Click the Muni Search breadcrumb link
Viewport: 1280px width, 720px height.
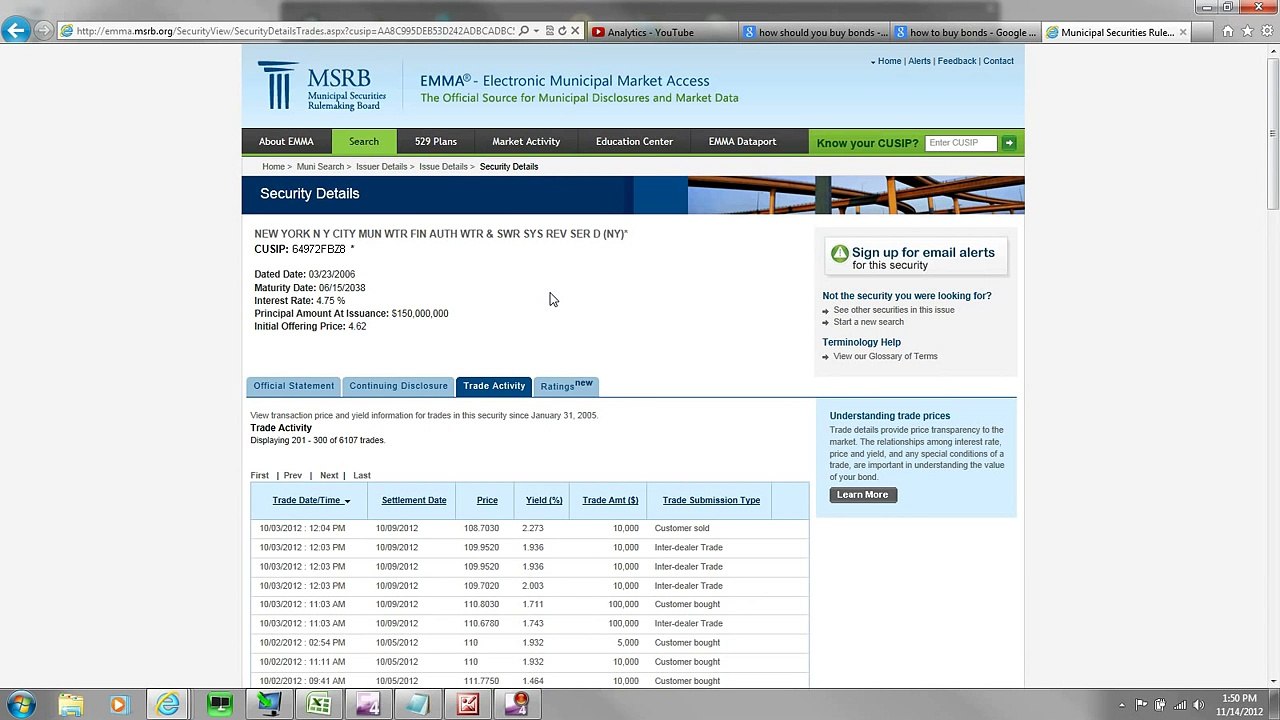320,167
